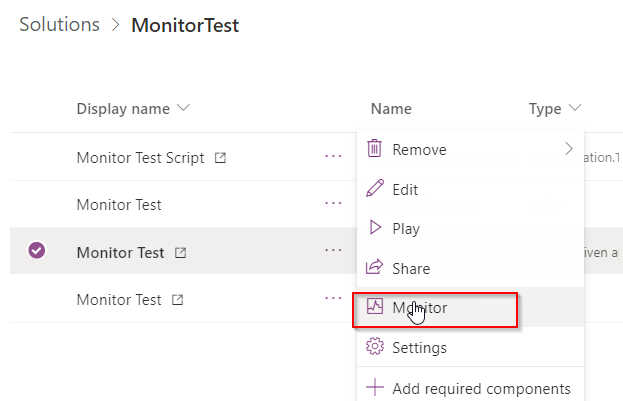Image resolution: width=623 pixels, height=401 pixels.
Task: Click the Monitor chart icon
Action: (375, 306)
